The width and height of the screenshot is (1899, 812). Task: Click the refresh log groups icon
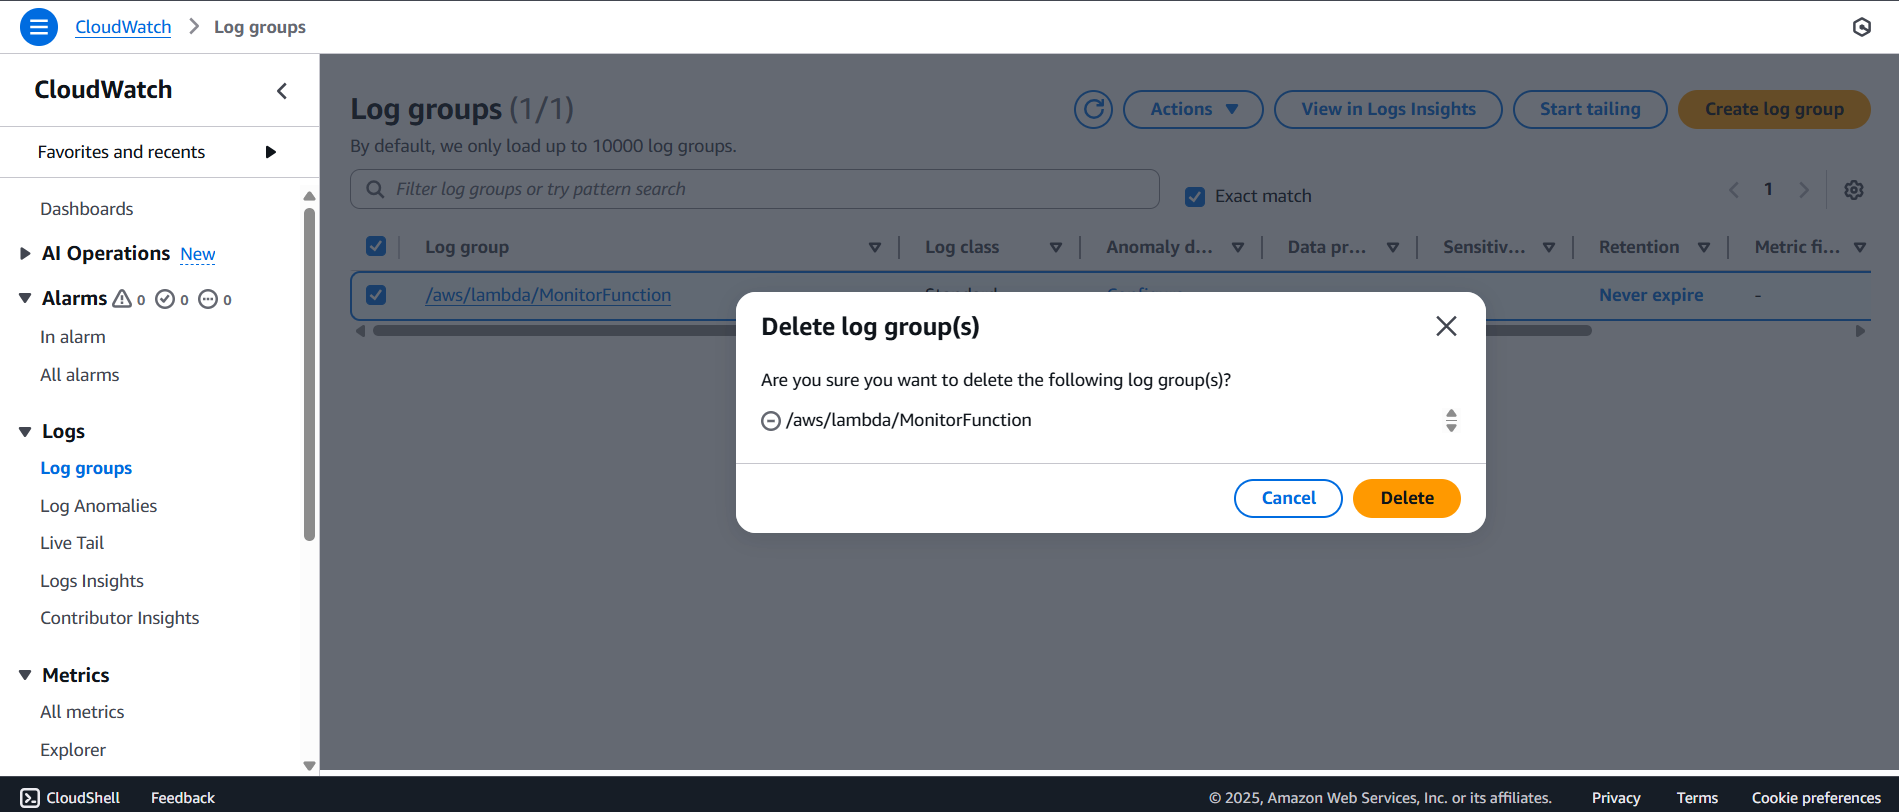[x=1093, y=109]
